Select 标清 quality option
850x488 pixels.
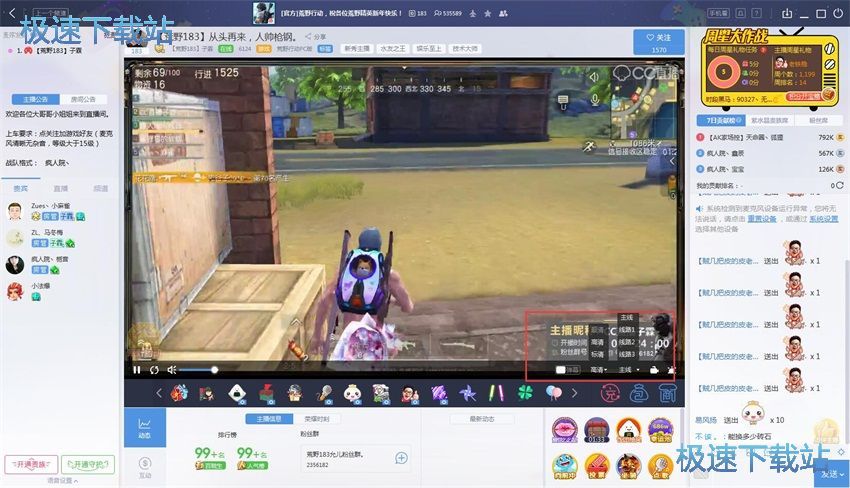click(597, 355)
